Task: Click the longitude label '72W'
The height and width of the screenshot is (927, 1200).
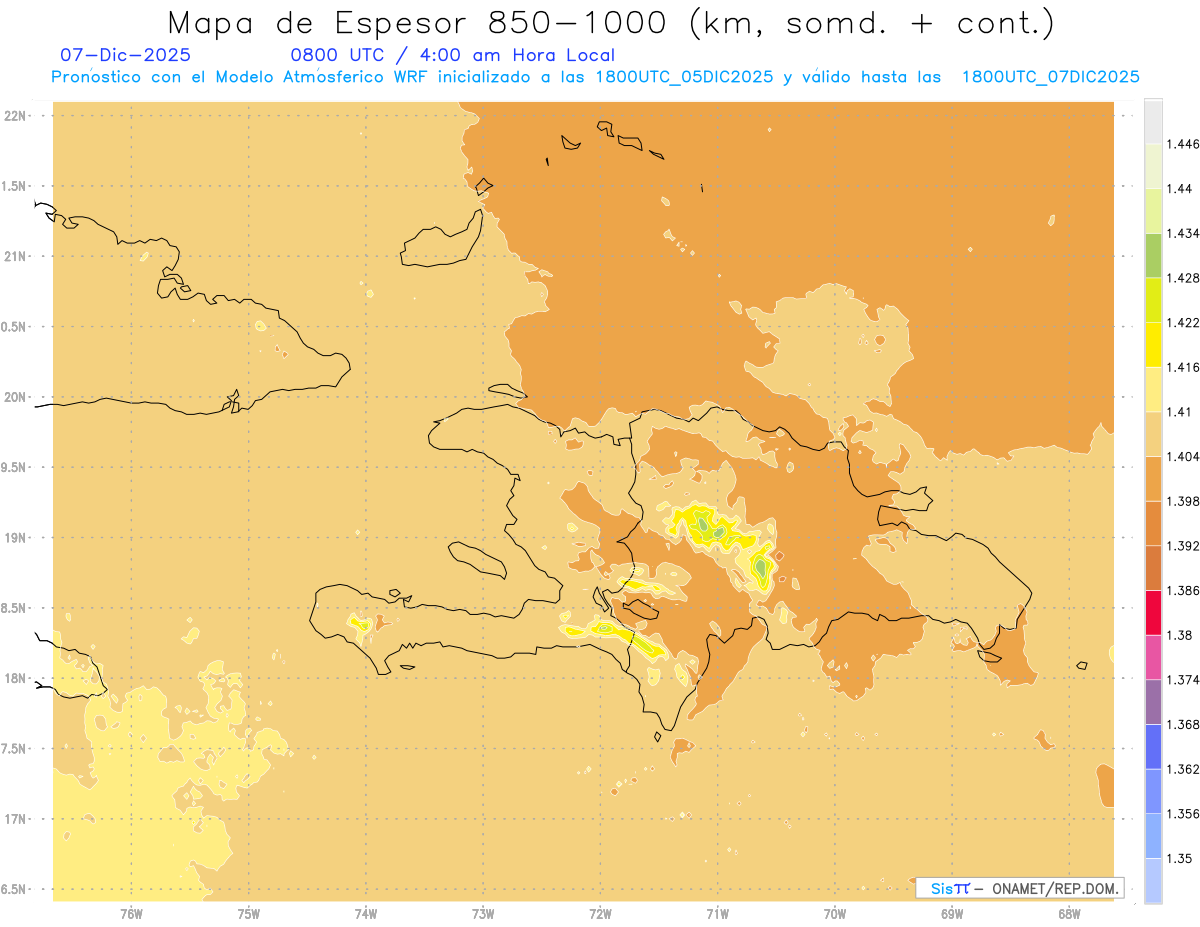Action: 600,913
